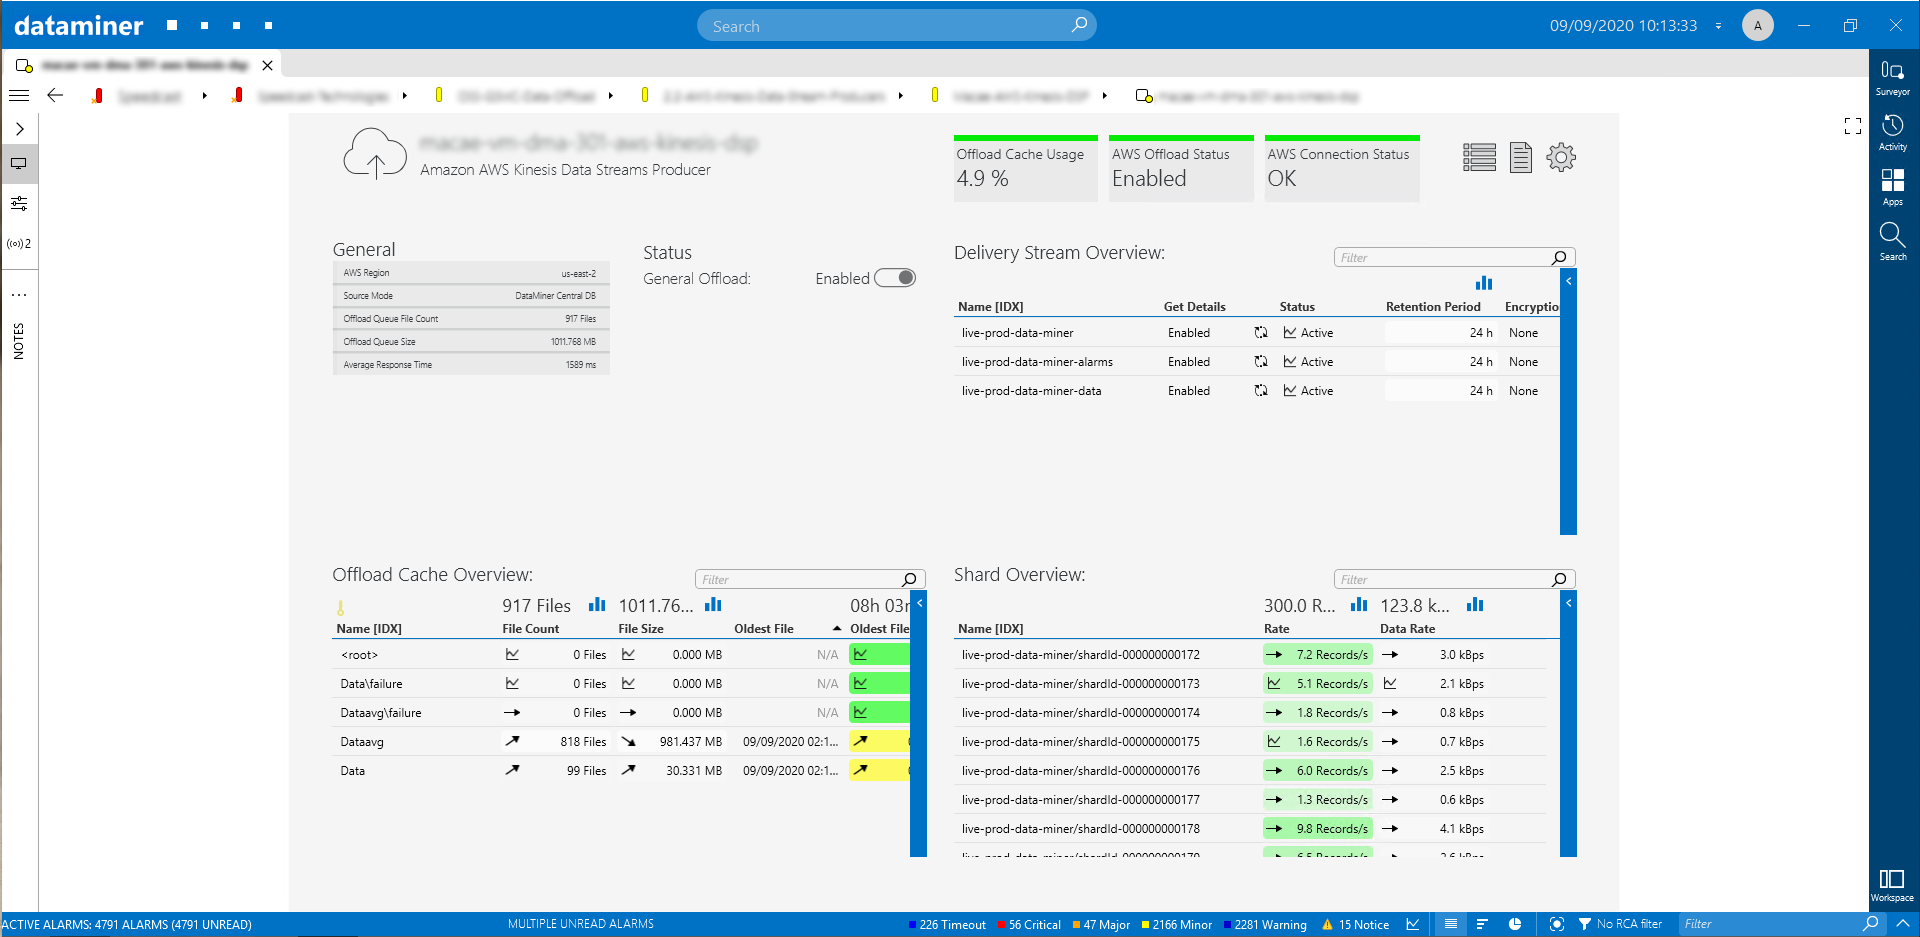1920x937 pixels.
Task: Switch alarm console to list view
Action: point(1450,924)
